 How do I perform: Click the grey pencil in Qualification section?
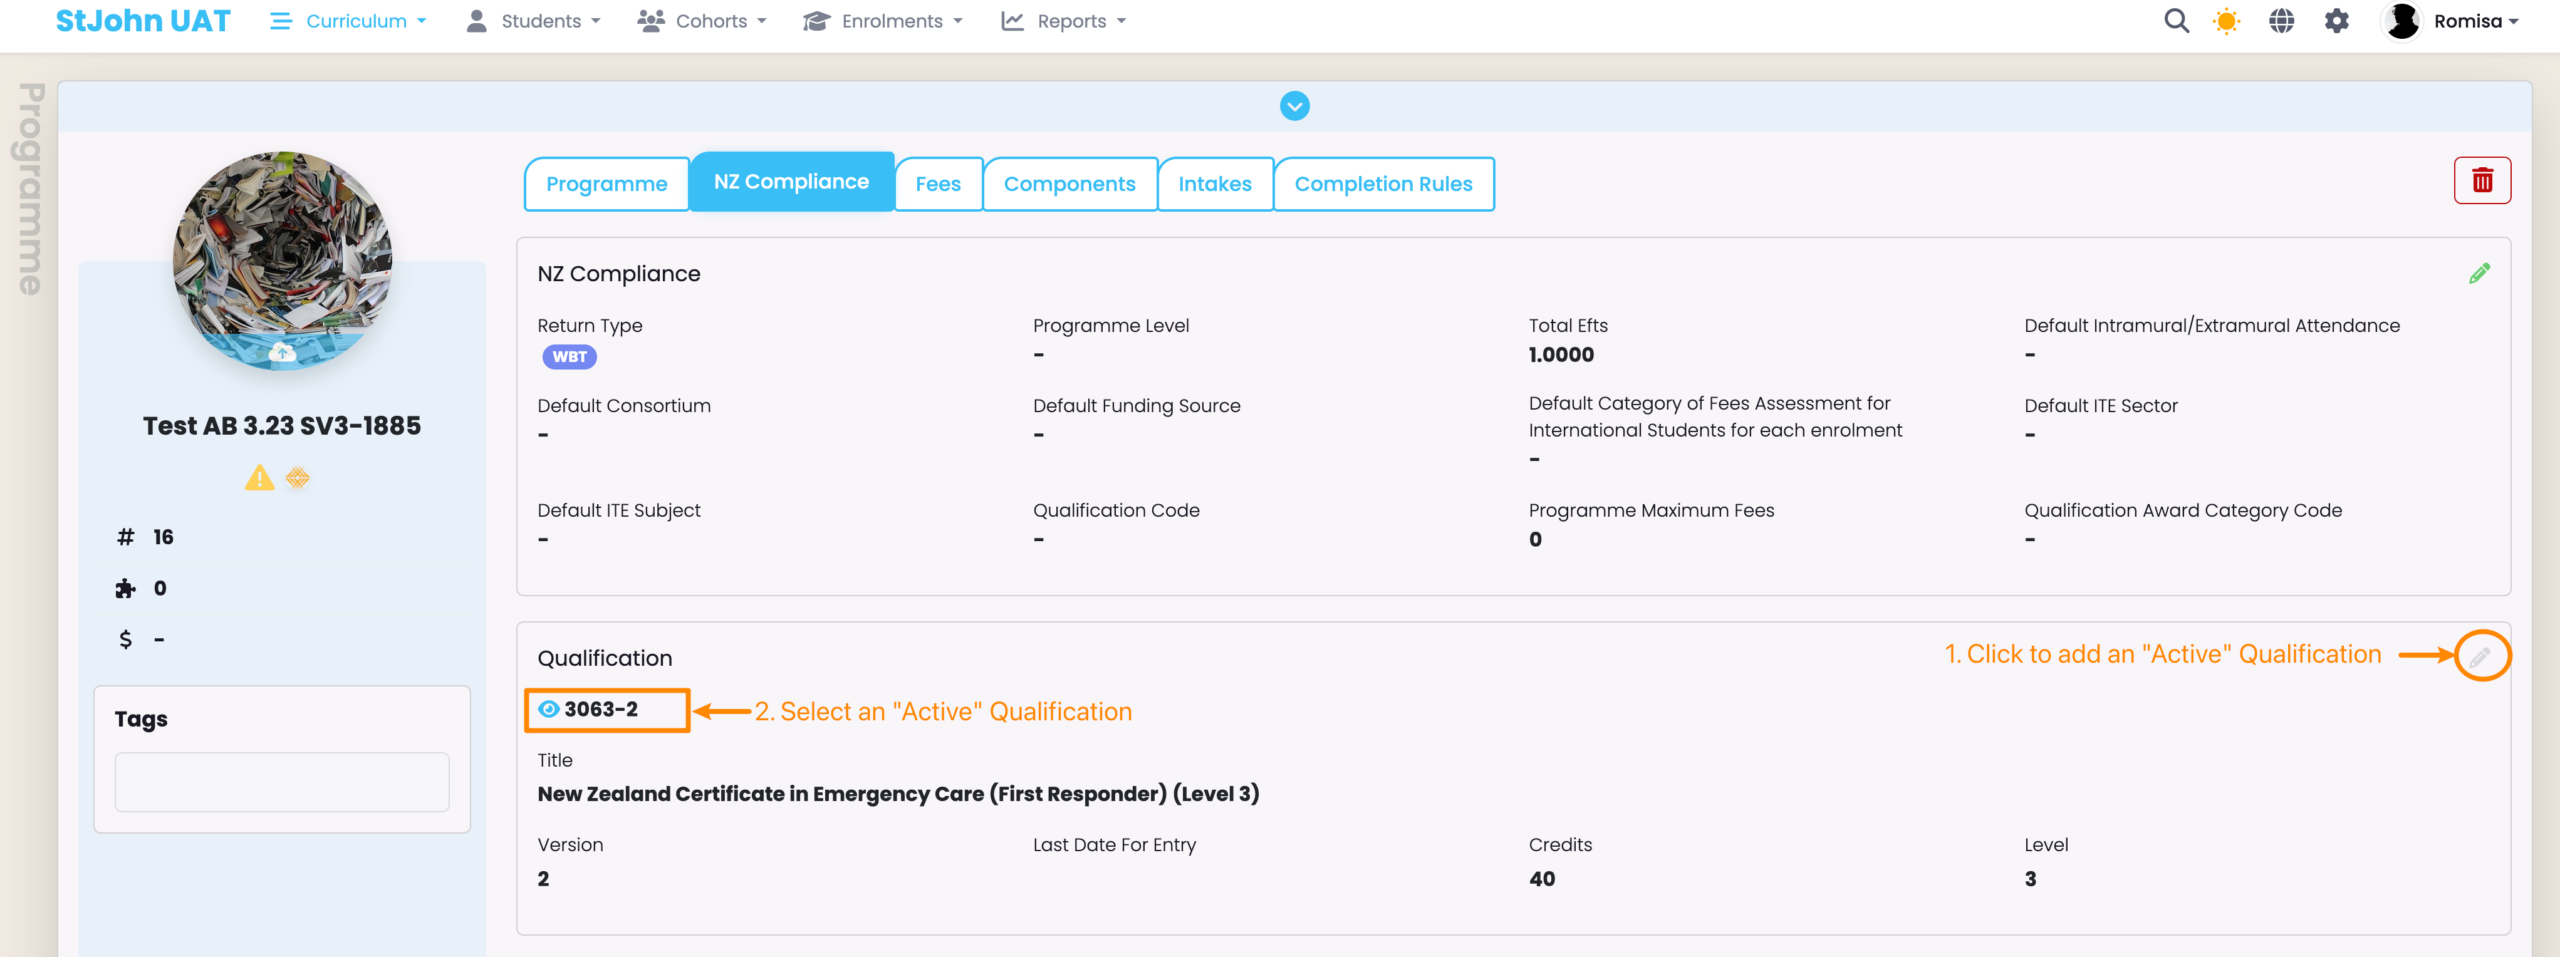click(x=2480, y=657)
